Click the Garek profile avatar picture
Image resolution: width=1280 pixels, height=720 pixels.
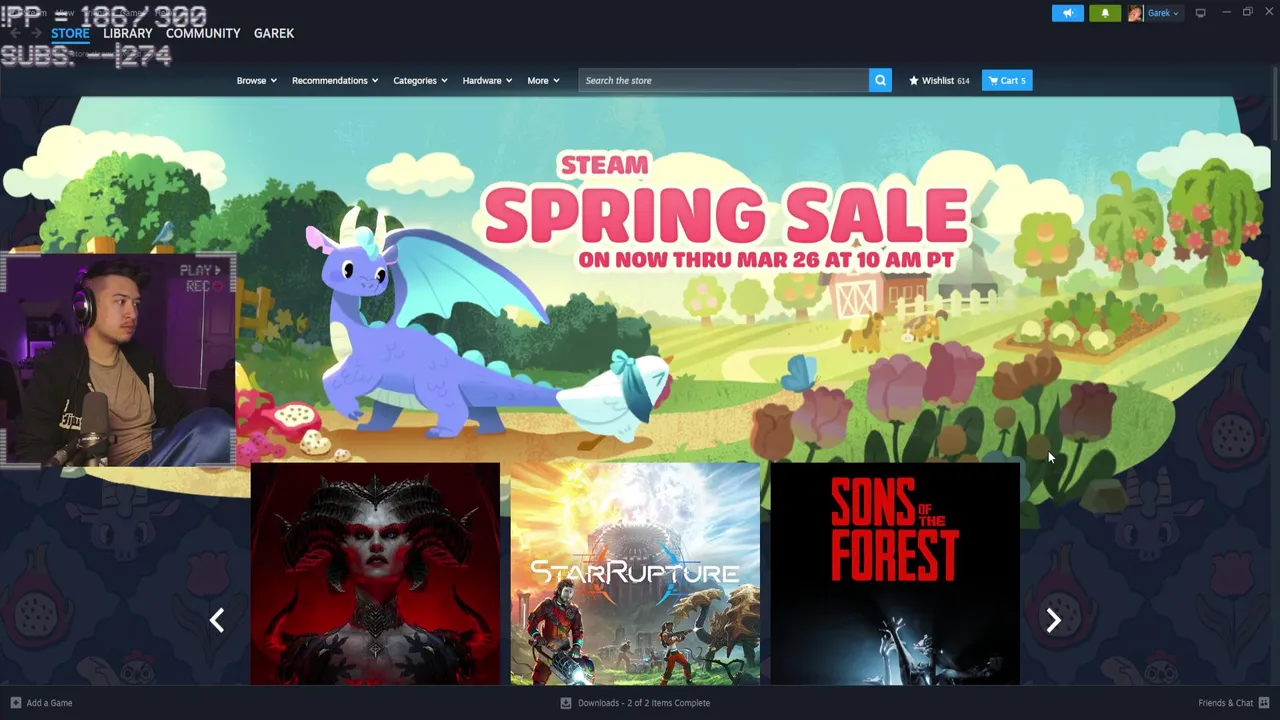coord(1135,13)
